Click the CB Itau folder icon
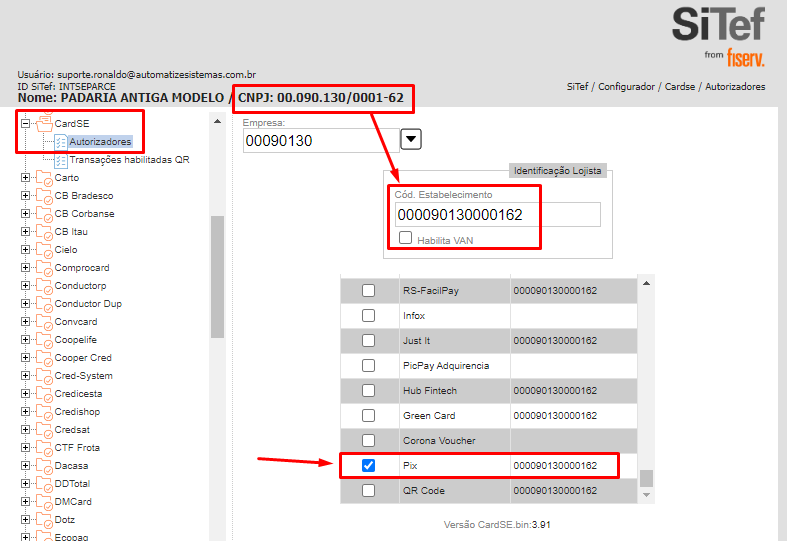The width and height of the screenshot is (787, 541). [x=44, y=232]
